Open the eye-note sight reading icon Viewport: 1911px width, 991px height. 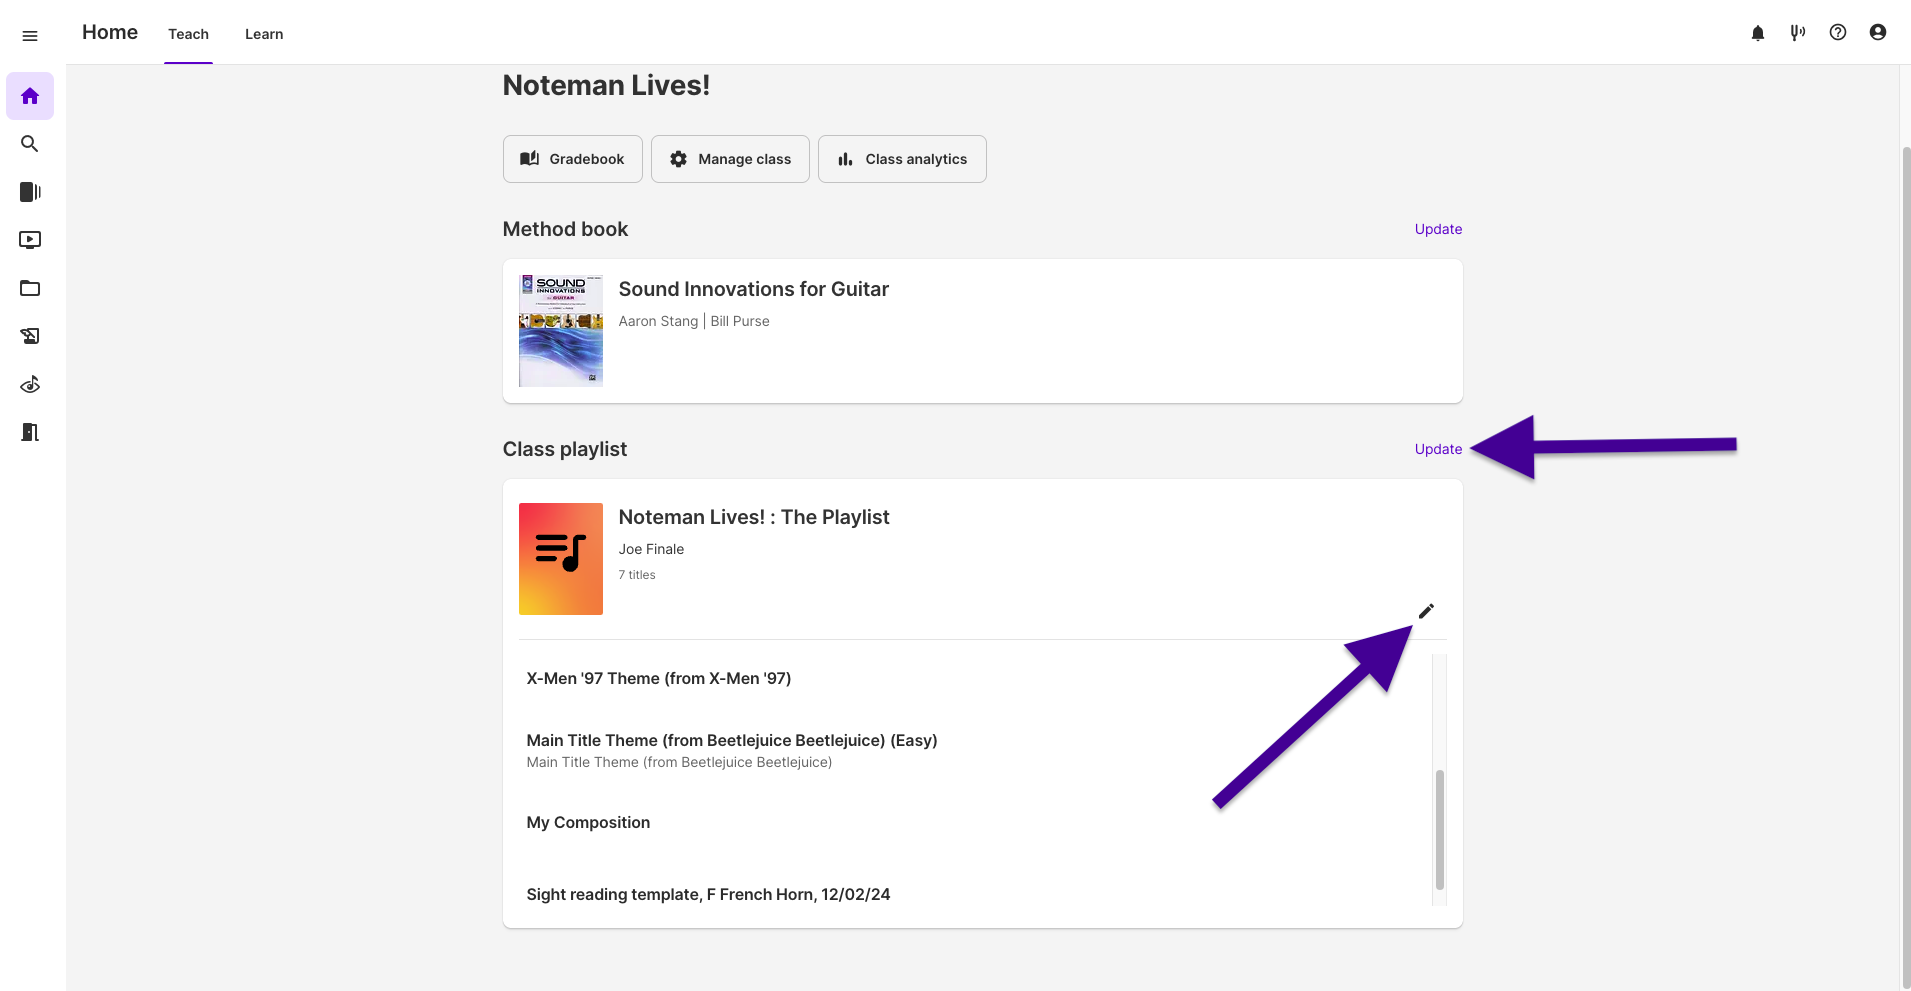(x=30, y=384)
